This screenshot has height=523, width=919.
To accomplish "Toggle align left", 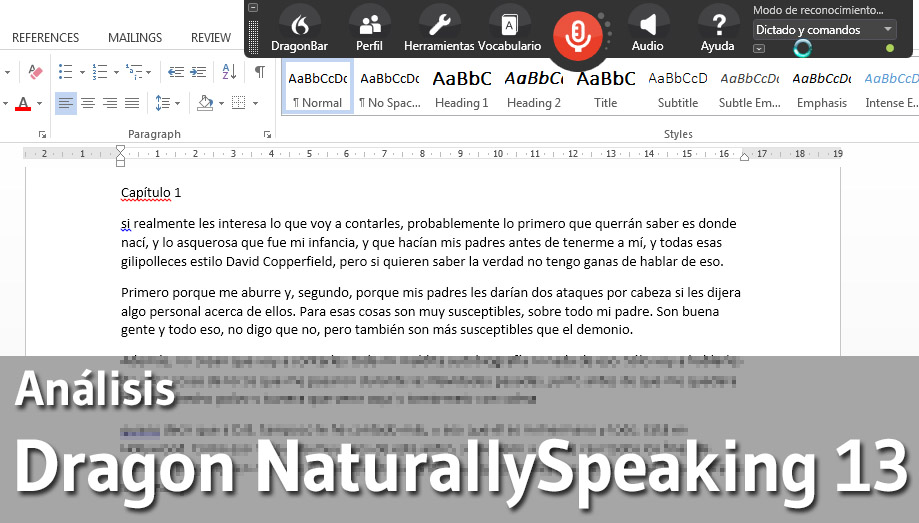I will (66, 104).
